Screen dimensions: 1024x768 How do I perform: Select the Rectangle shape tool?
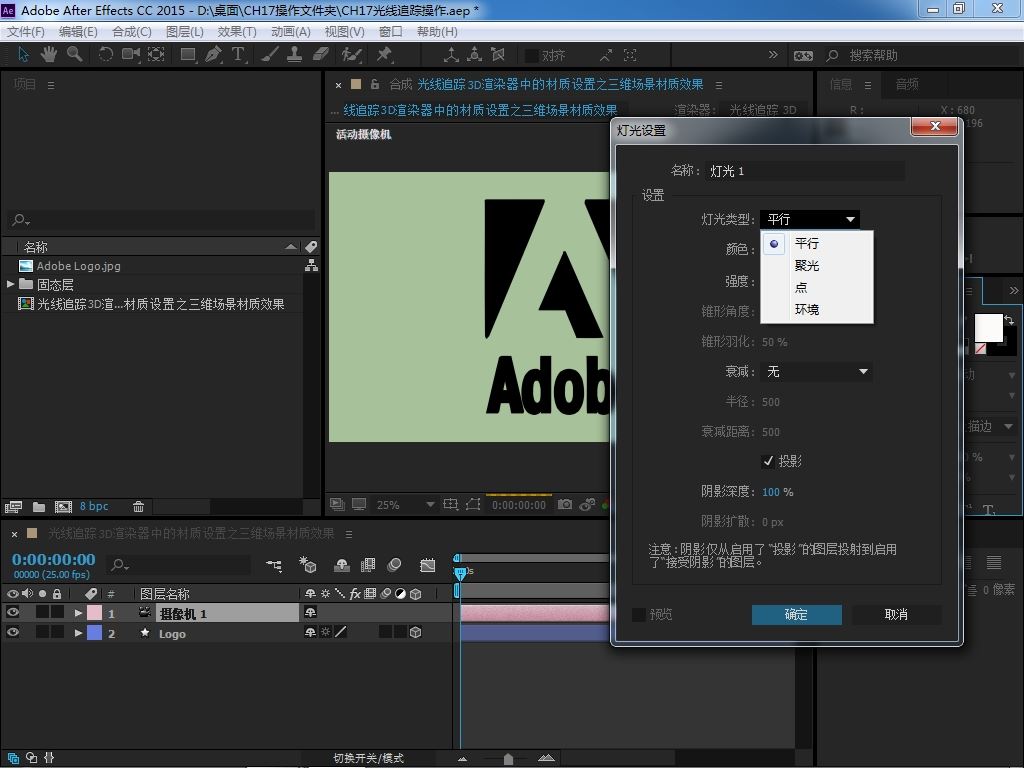(x=188, y=55)
